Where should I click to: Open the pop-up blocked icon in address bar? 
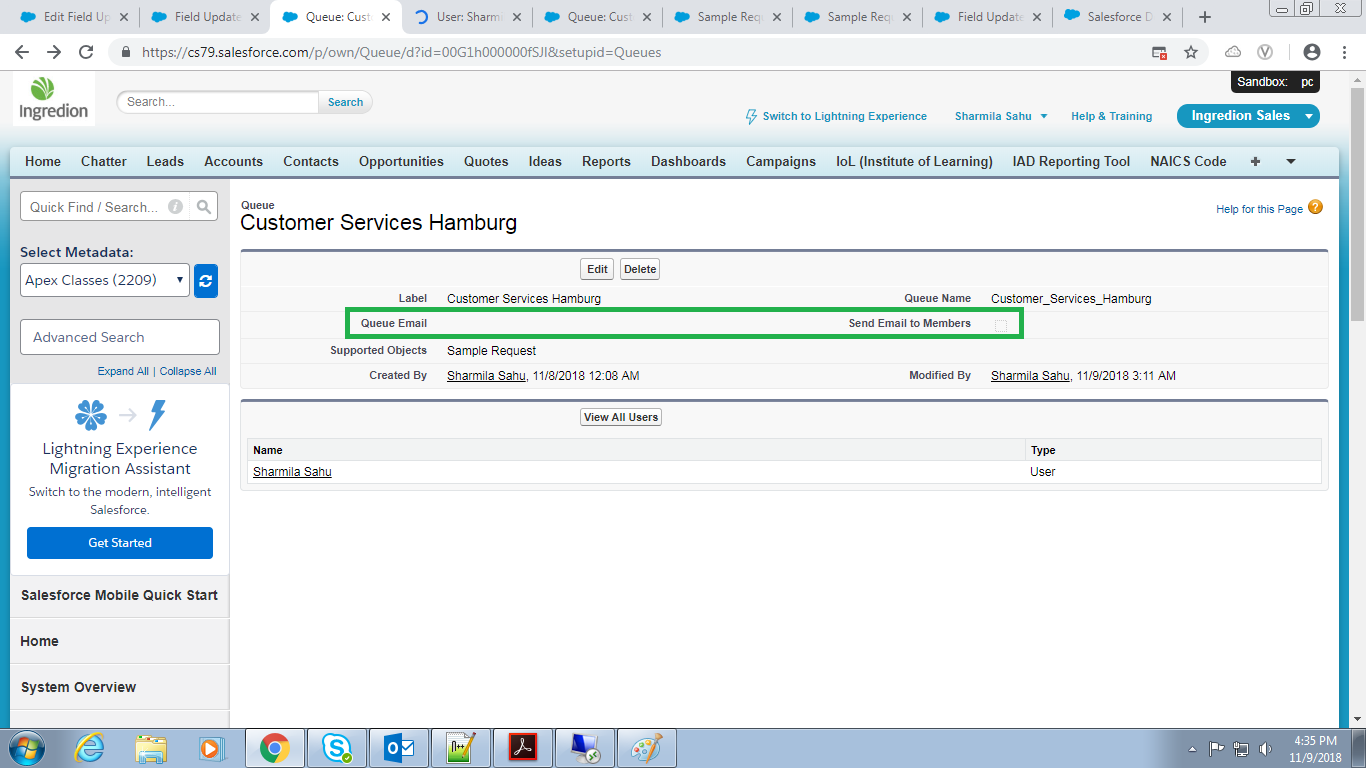point(1159,52)
